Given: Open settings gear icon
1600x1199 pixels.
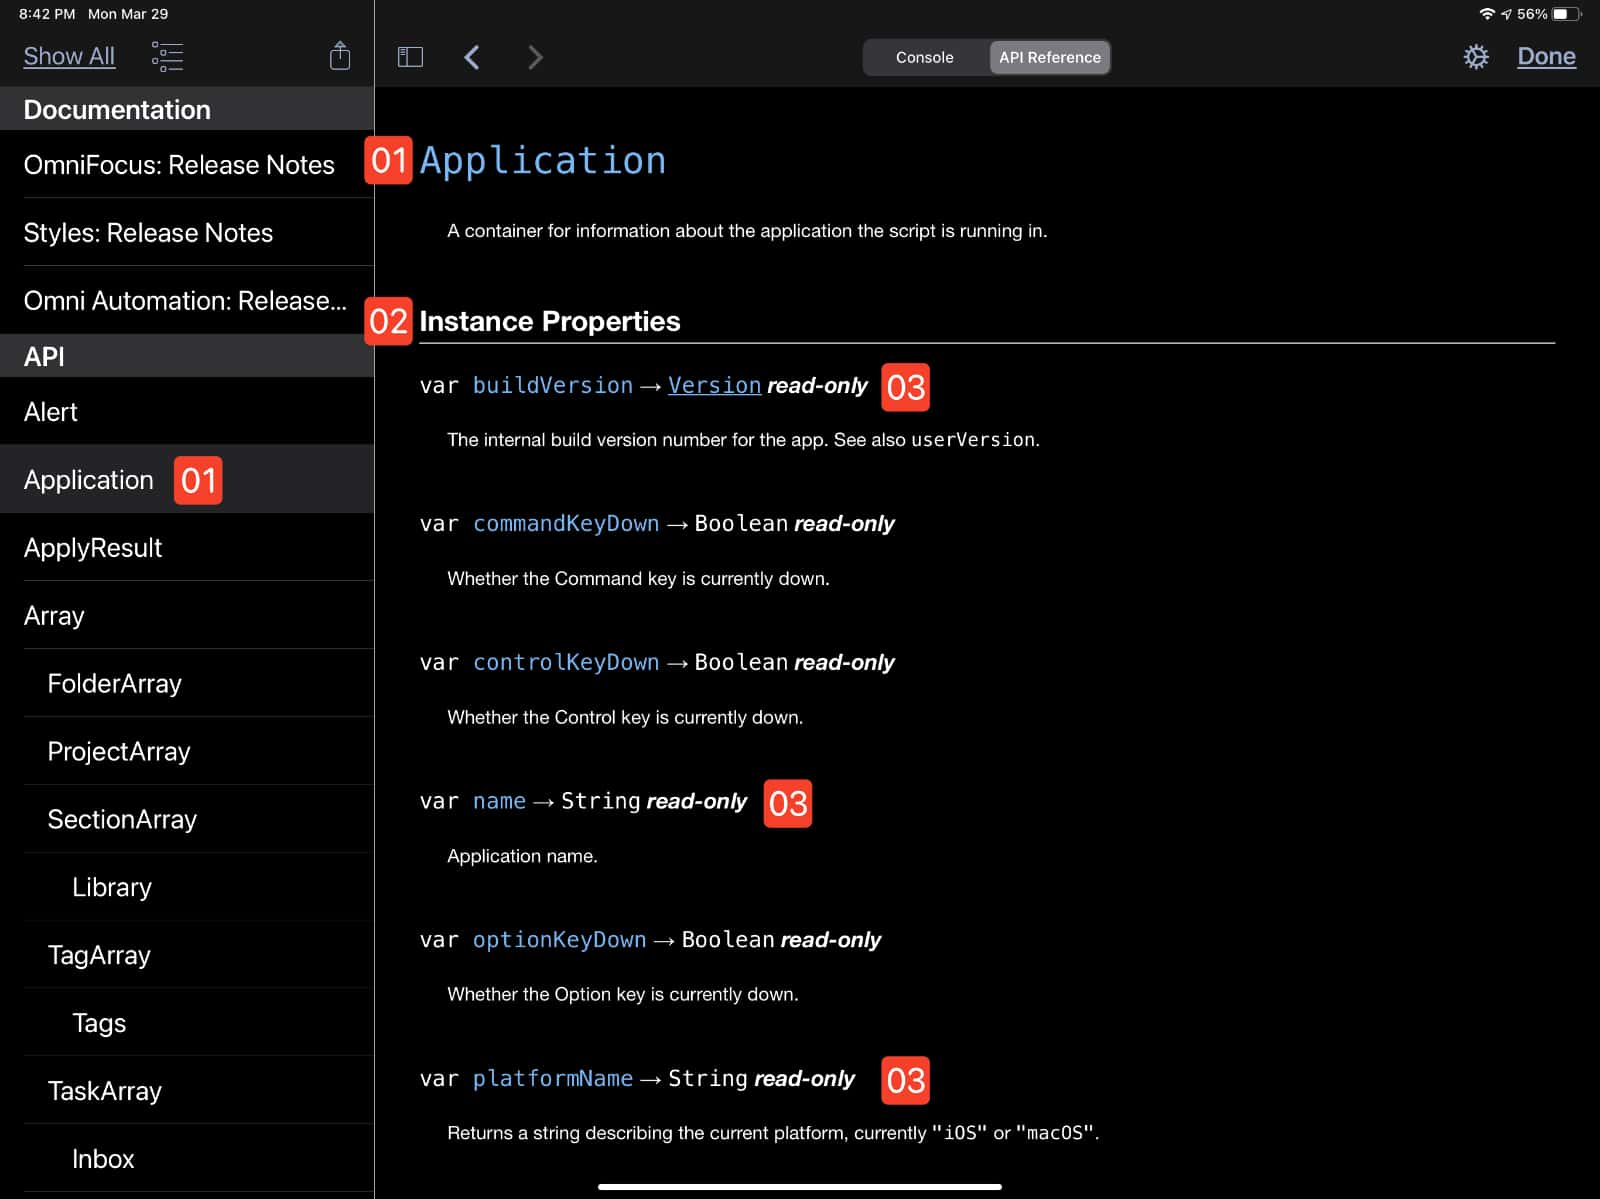Looking at the screenshot, I should tap(1476, 57).
